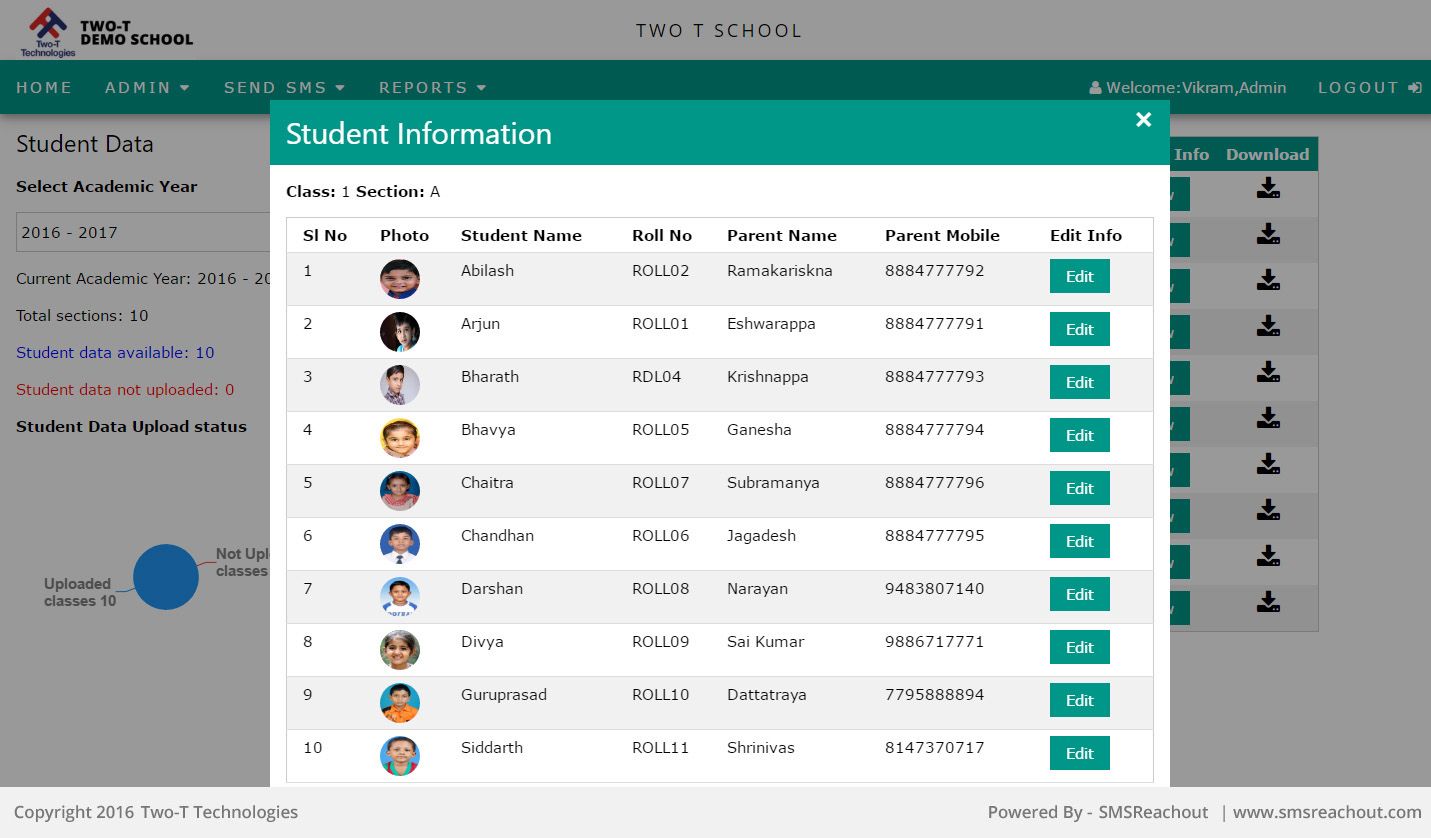1431x838 pixels.
Task: Click Student data available: 10 text
Action: pyautogui.click(x=115, y=353)
